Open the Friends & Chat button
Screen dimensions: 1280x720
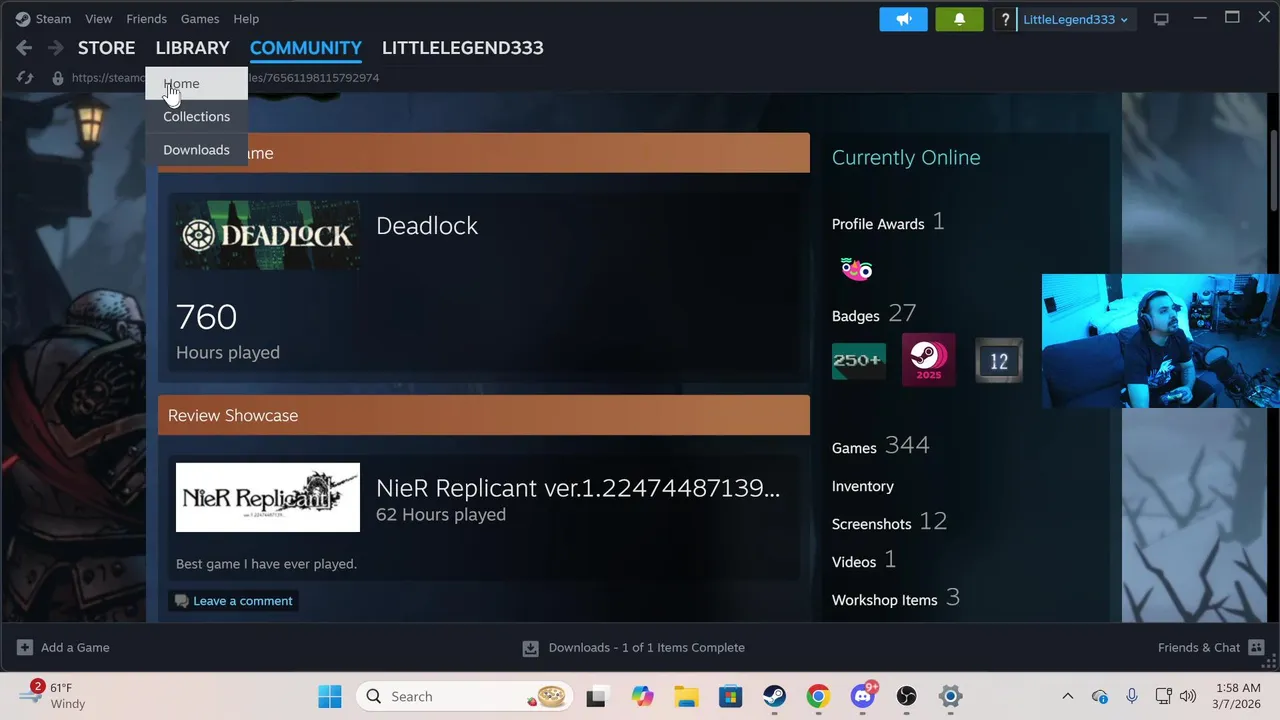coord(1211,648)
